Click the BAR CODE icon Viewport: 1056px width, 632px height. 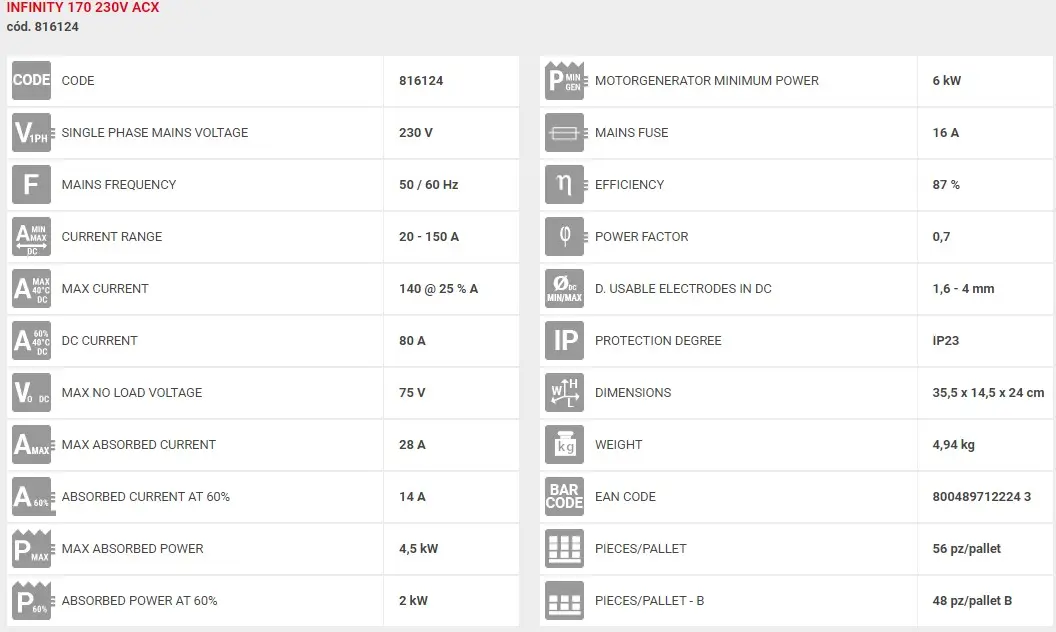564,497
